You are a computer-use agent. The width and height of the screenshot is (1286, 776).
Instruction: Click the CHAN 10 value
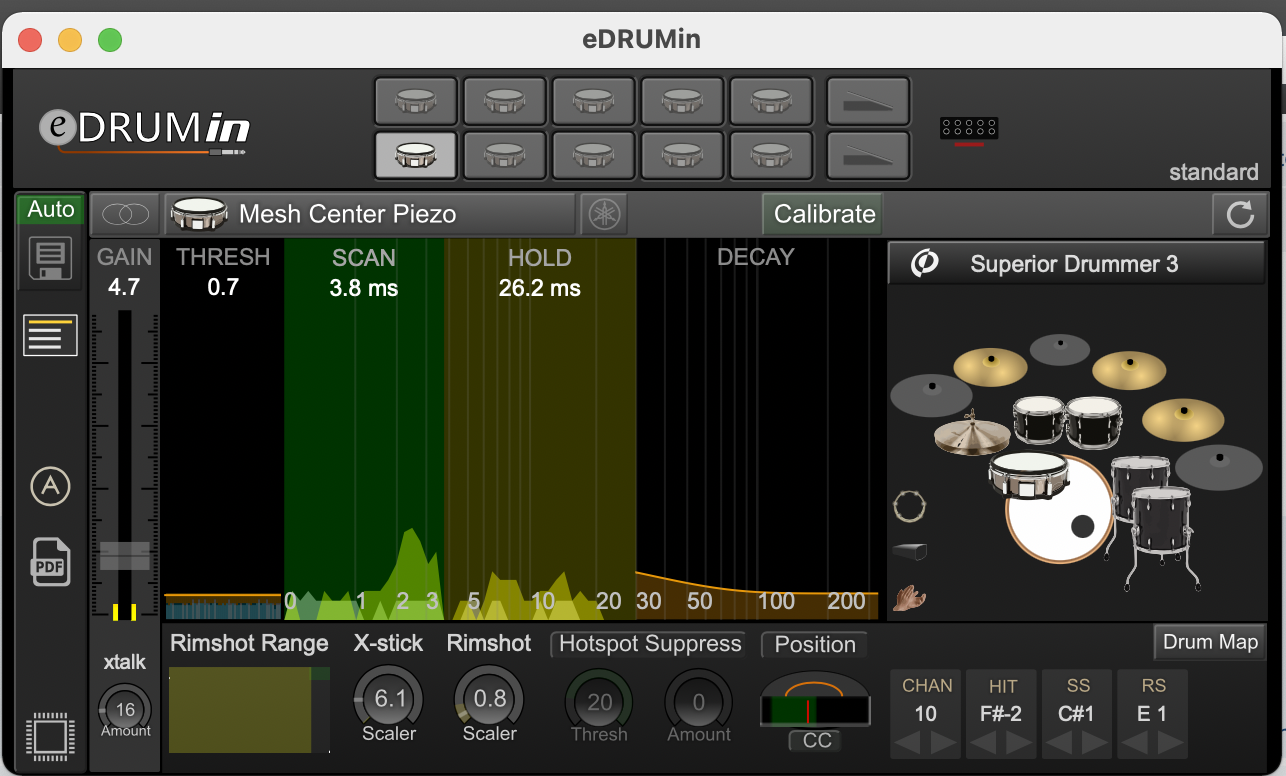click(x=926, y=714)
